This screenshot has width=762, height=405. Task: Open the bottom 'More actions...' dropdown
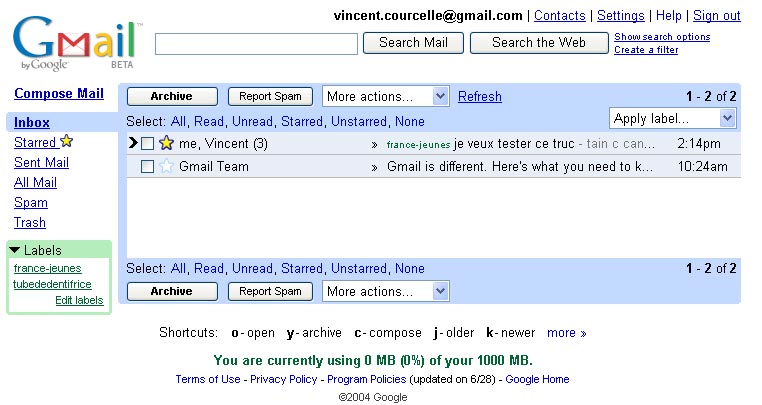[x=385, y=292]
